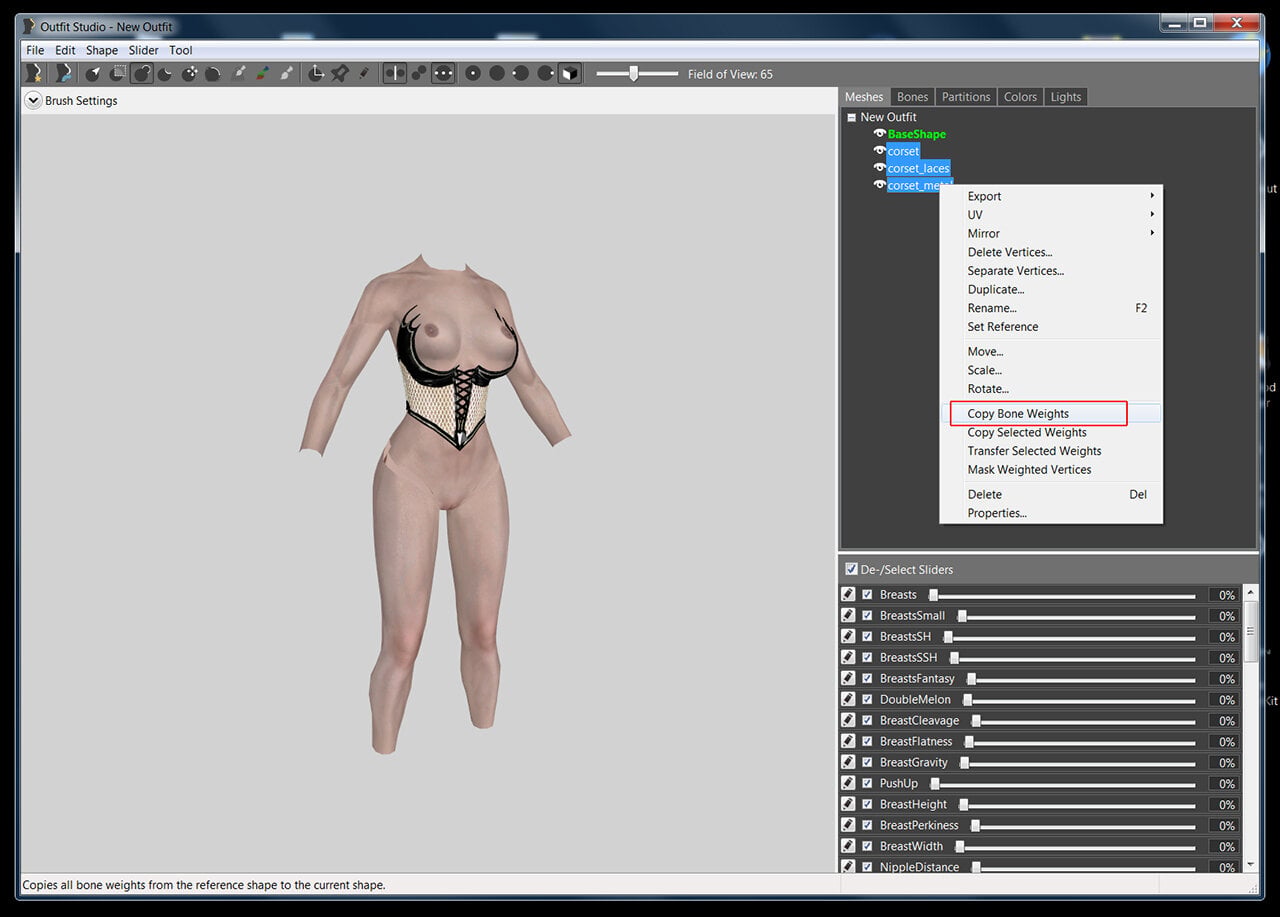Expand the Brush Settings panel
This screenshot has height=917, width=1280.
click(33, 100)
